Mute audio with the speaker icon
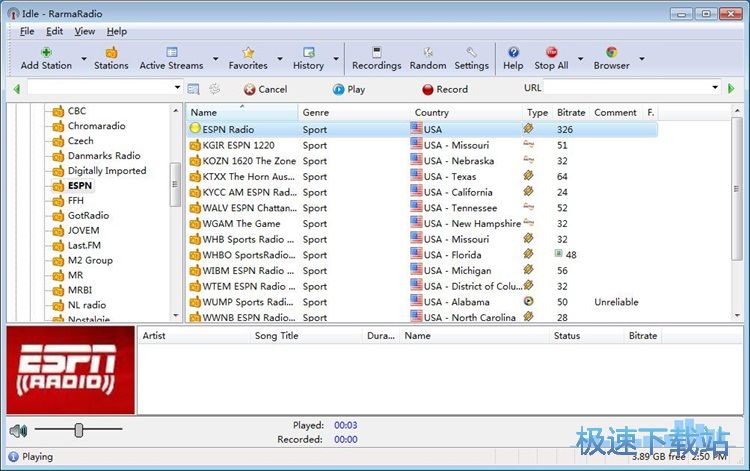This screenshot has width=750, height=471. [x=17, y=431]
